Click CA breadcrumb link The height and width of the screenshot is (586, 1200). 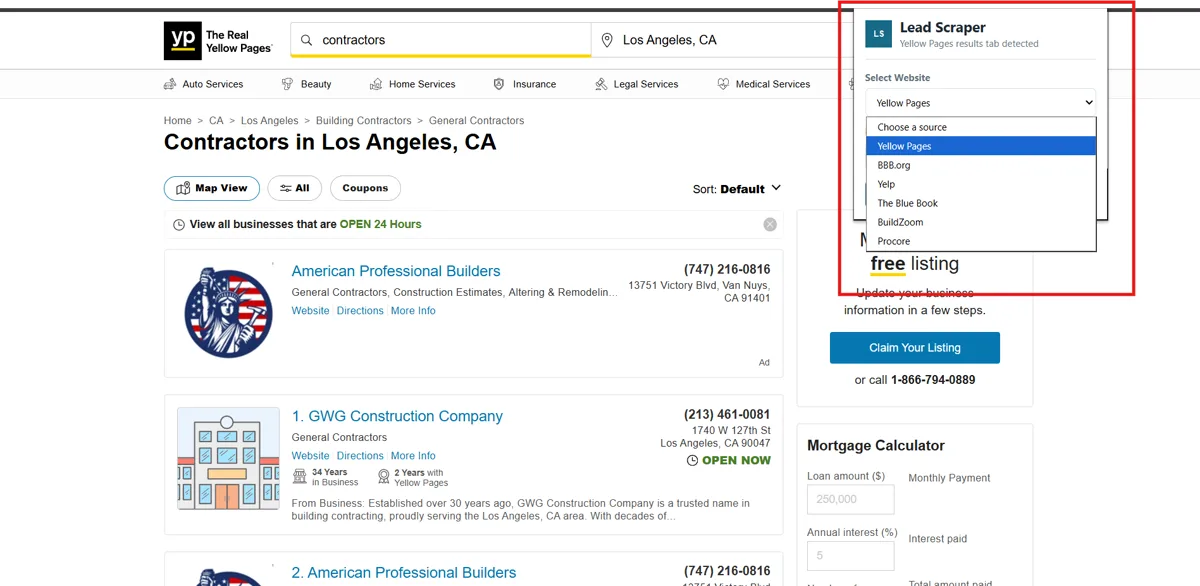tap(216, 121)
